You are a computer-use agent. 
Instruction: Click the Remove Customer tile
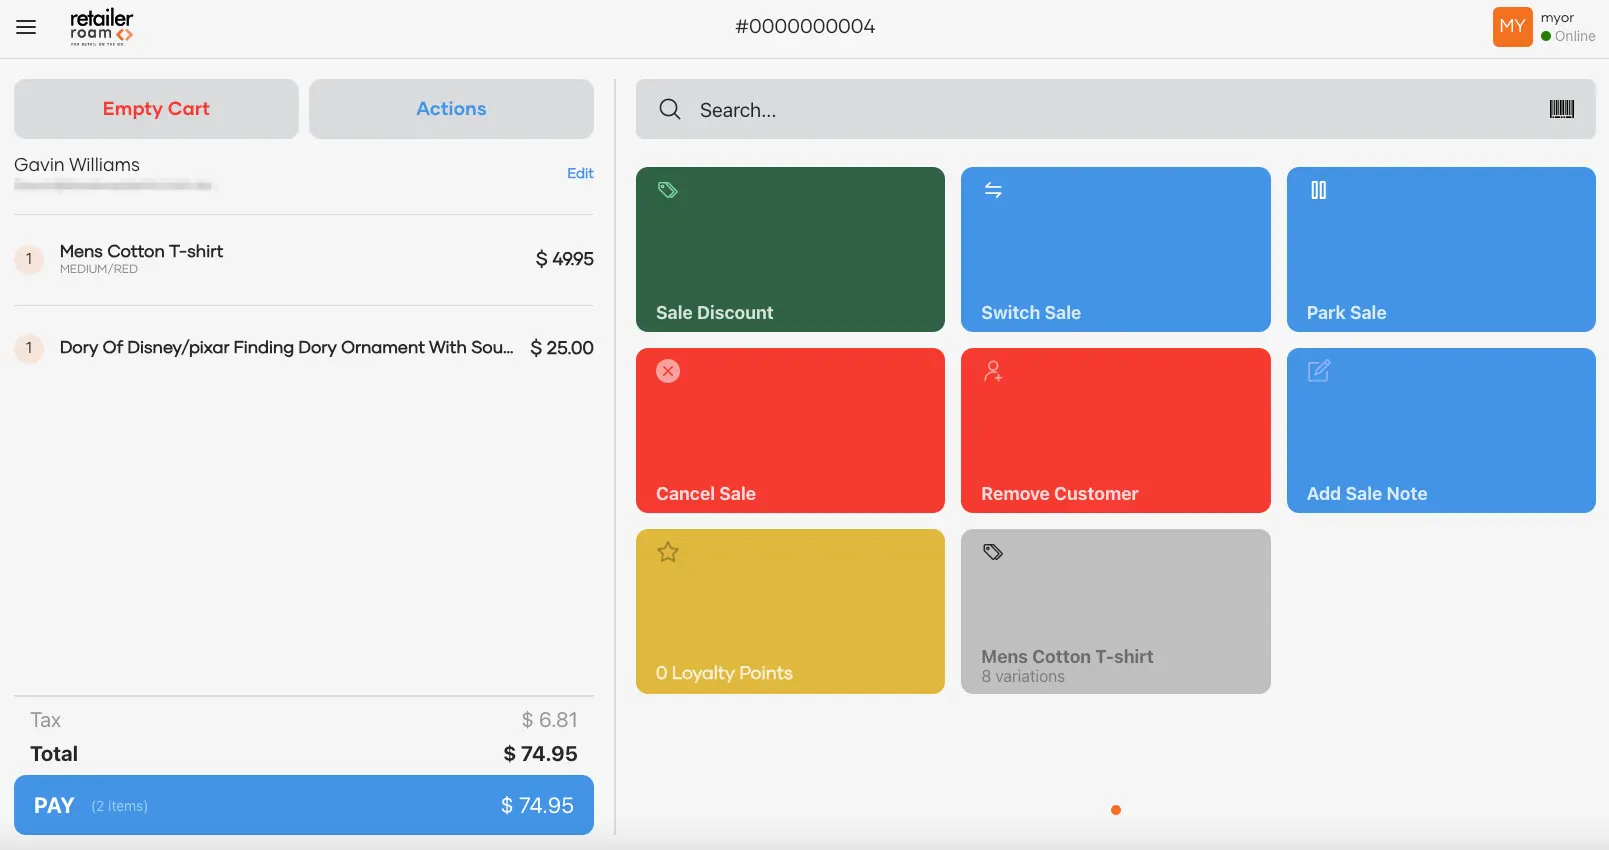[1115, 430]
